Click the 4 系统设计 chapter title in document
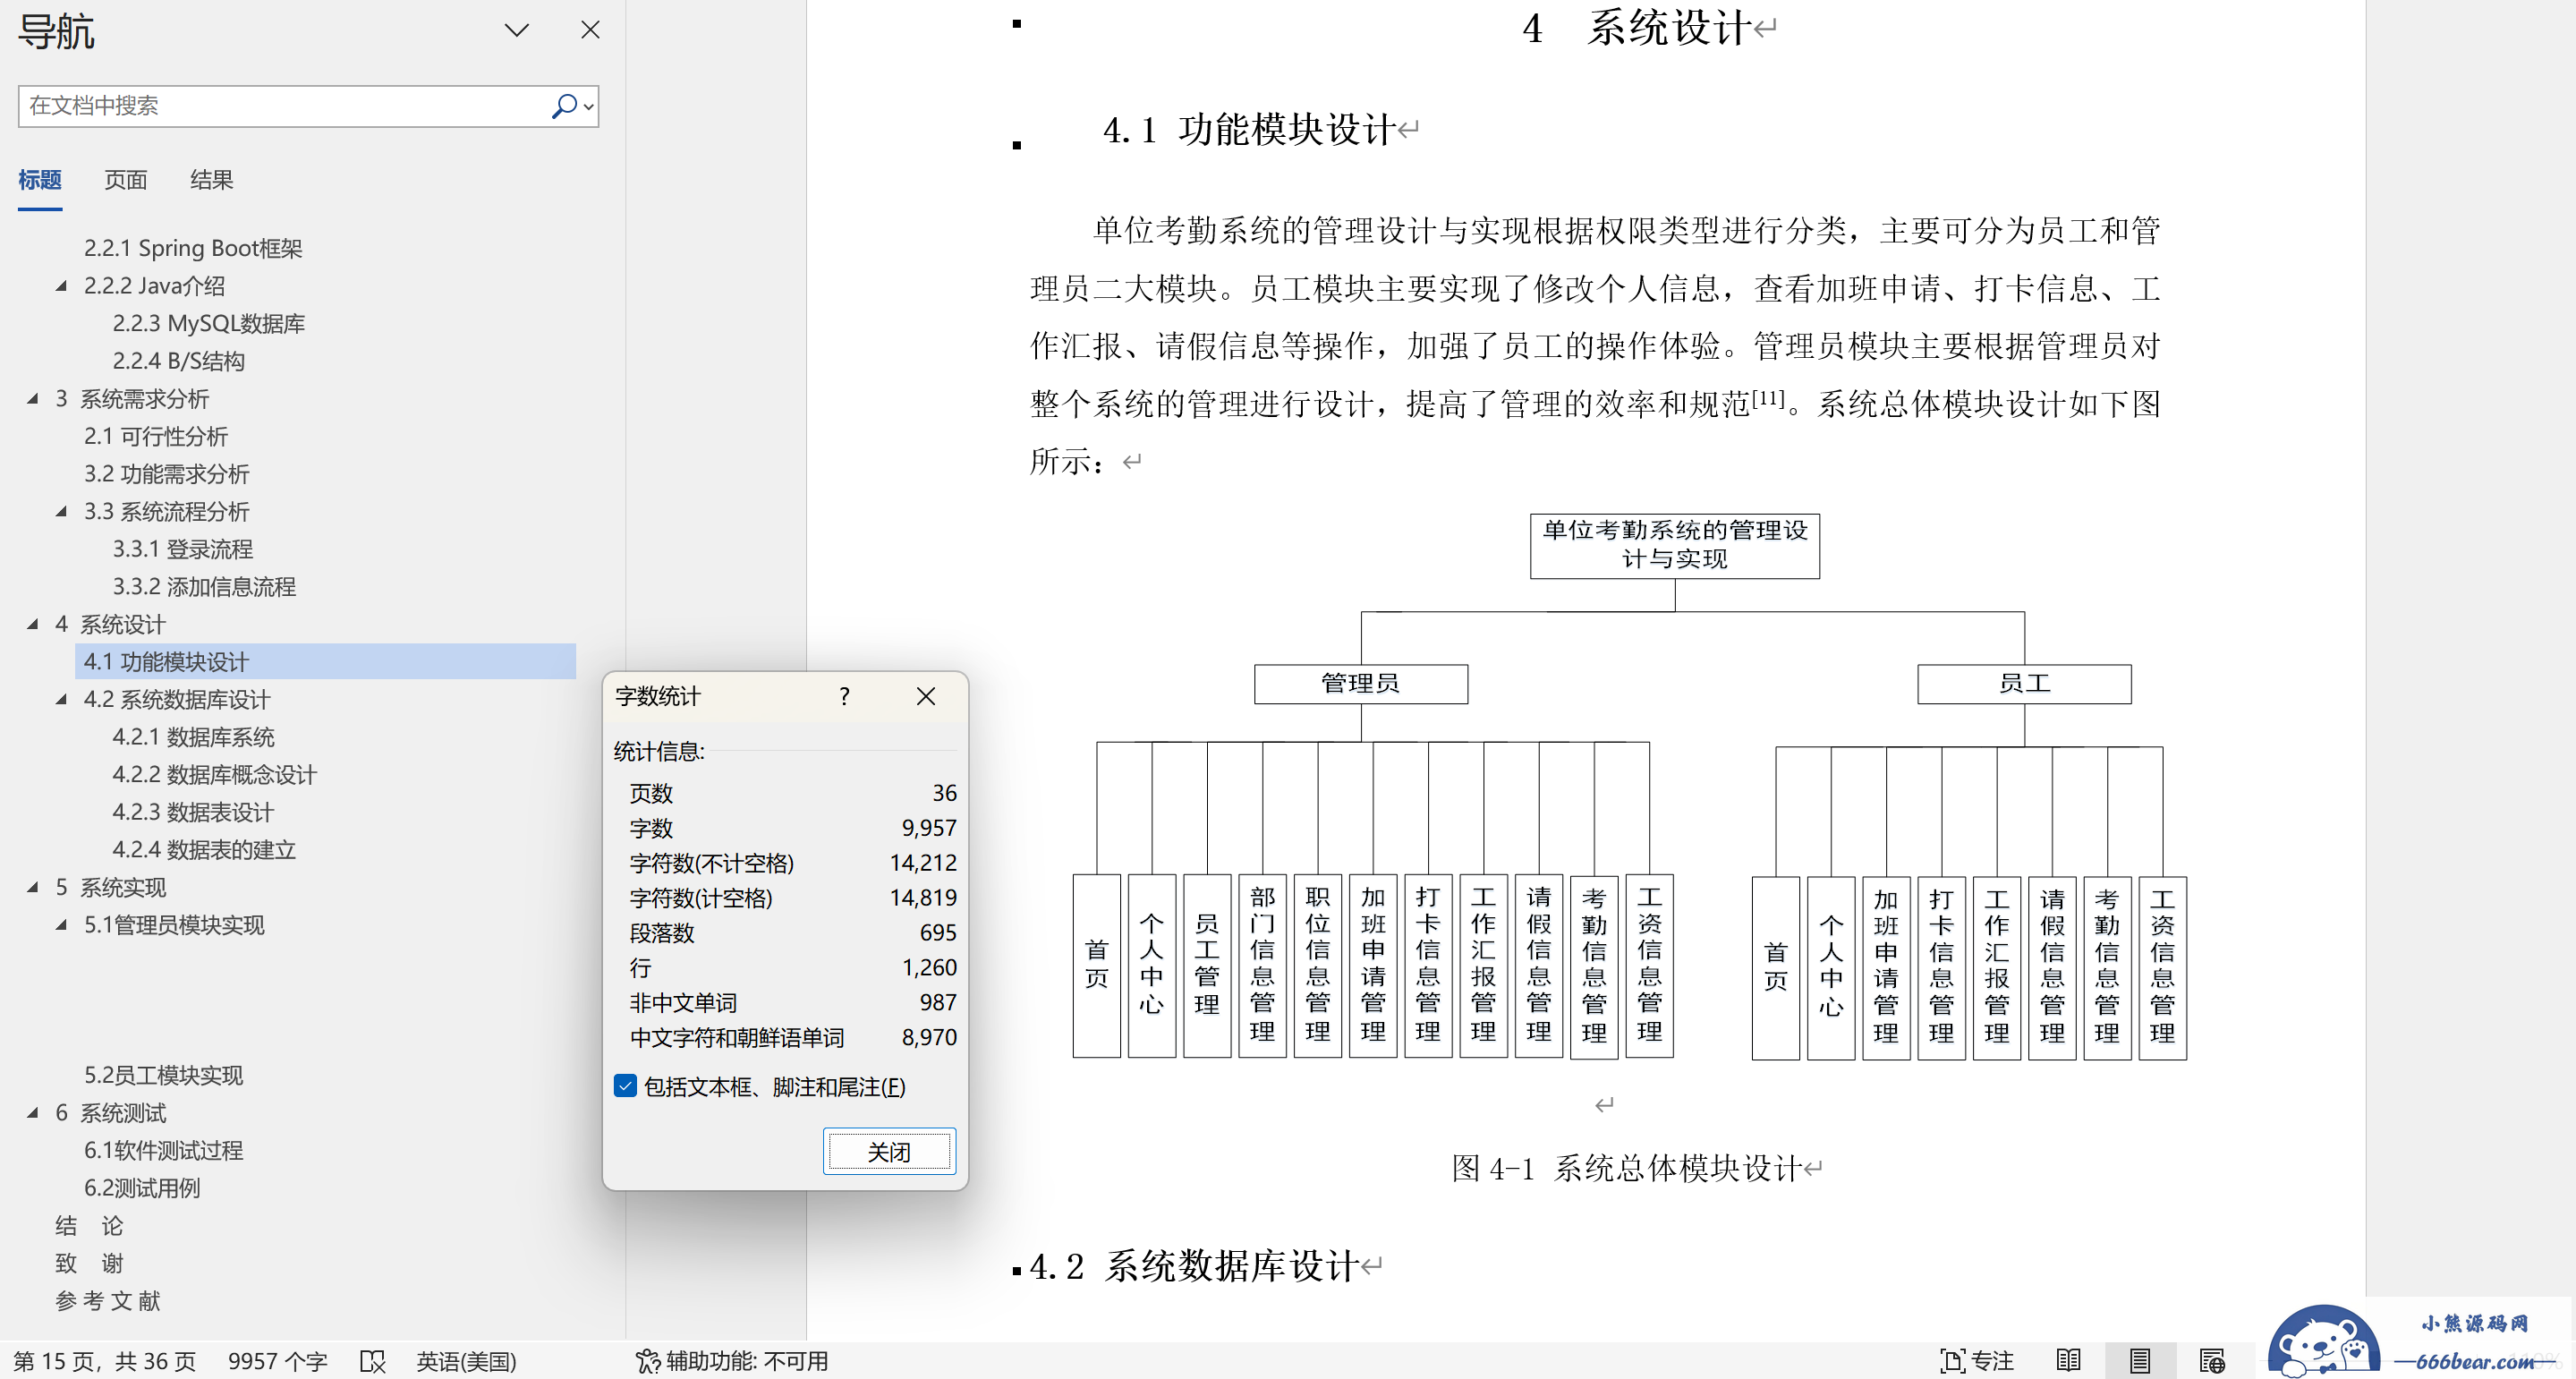The image size is (2576, 1379). pos(1638,28)
